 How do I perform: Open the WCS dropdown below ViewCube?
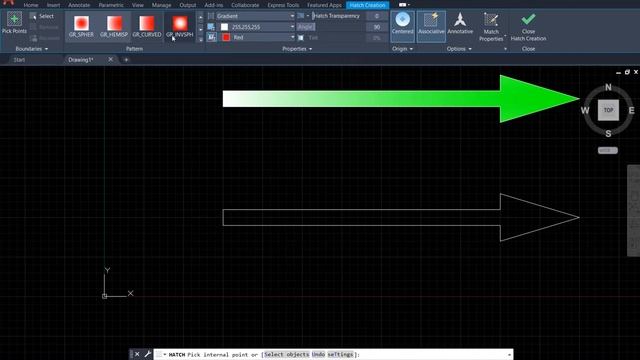pos(608,150)
